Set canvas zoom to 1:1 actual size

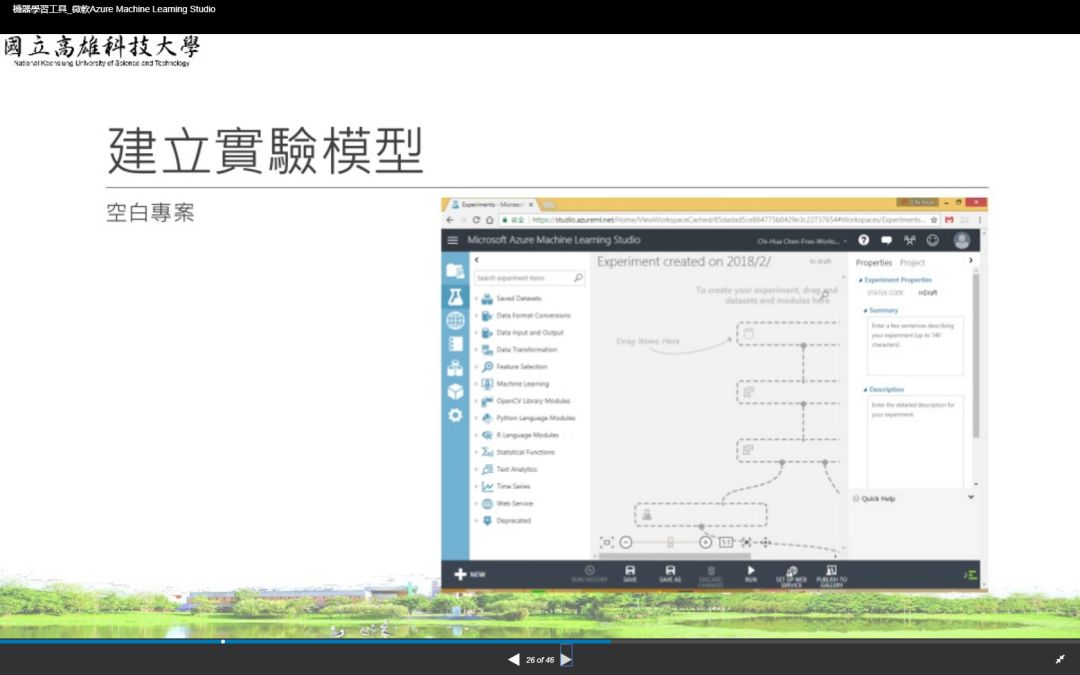pos(726,543)
